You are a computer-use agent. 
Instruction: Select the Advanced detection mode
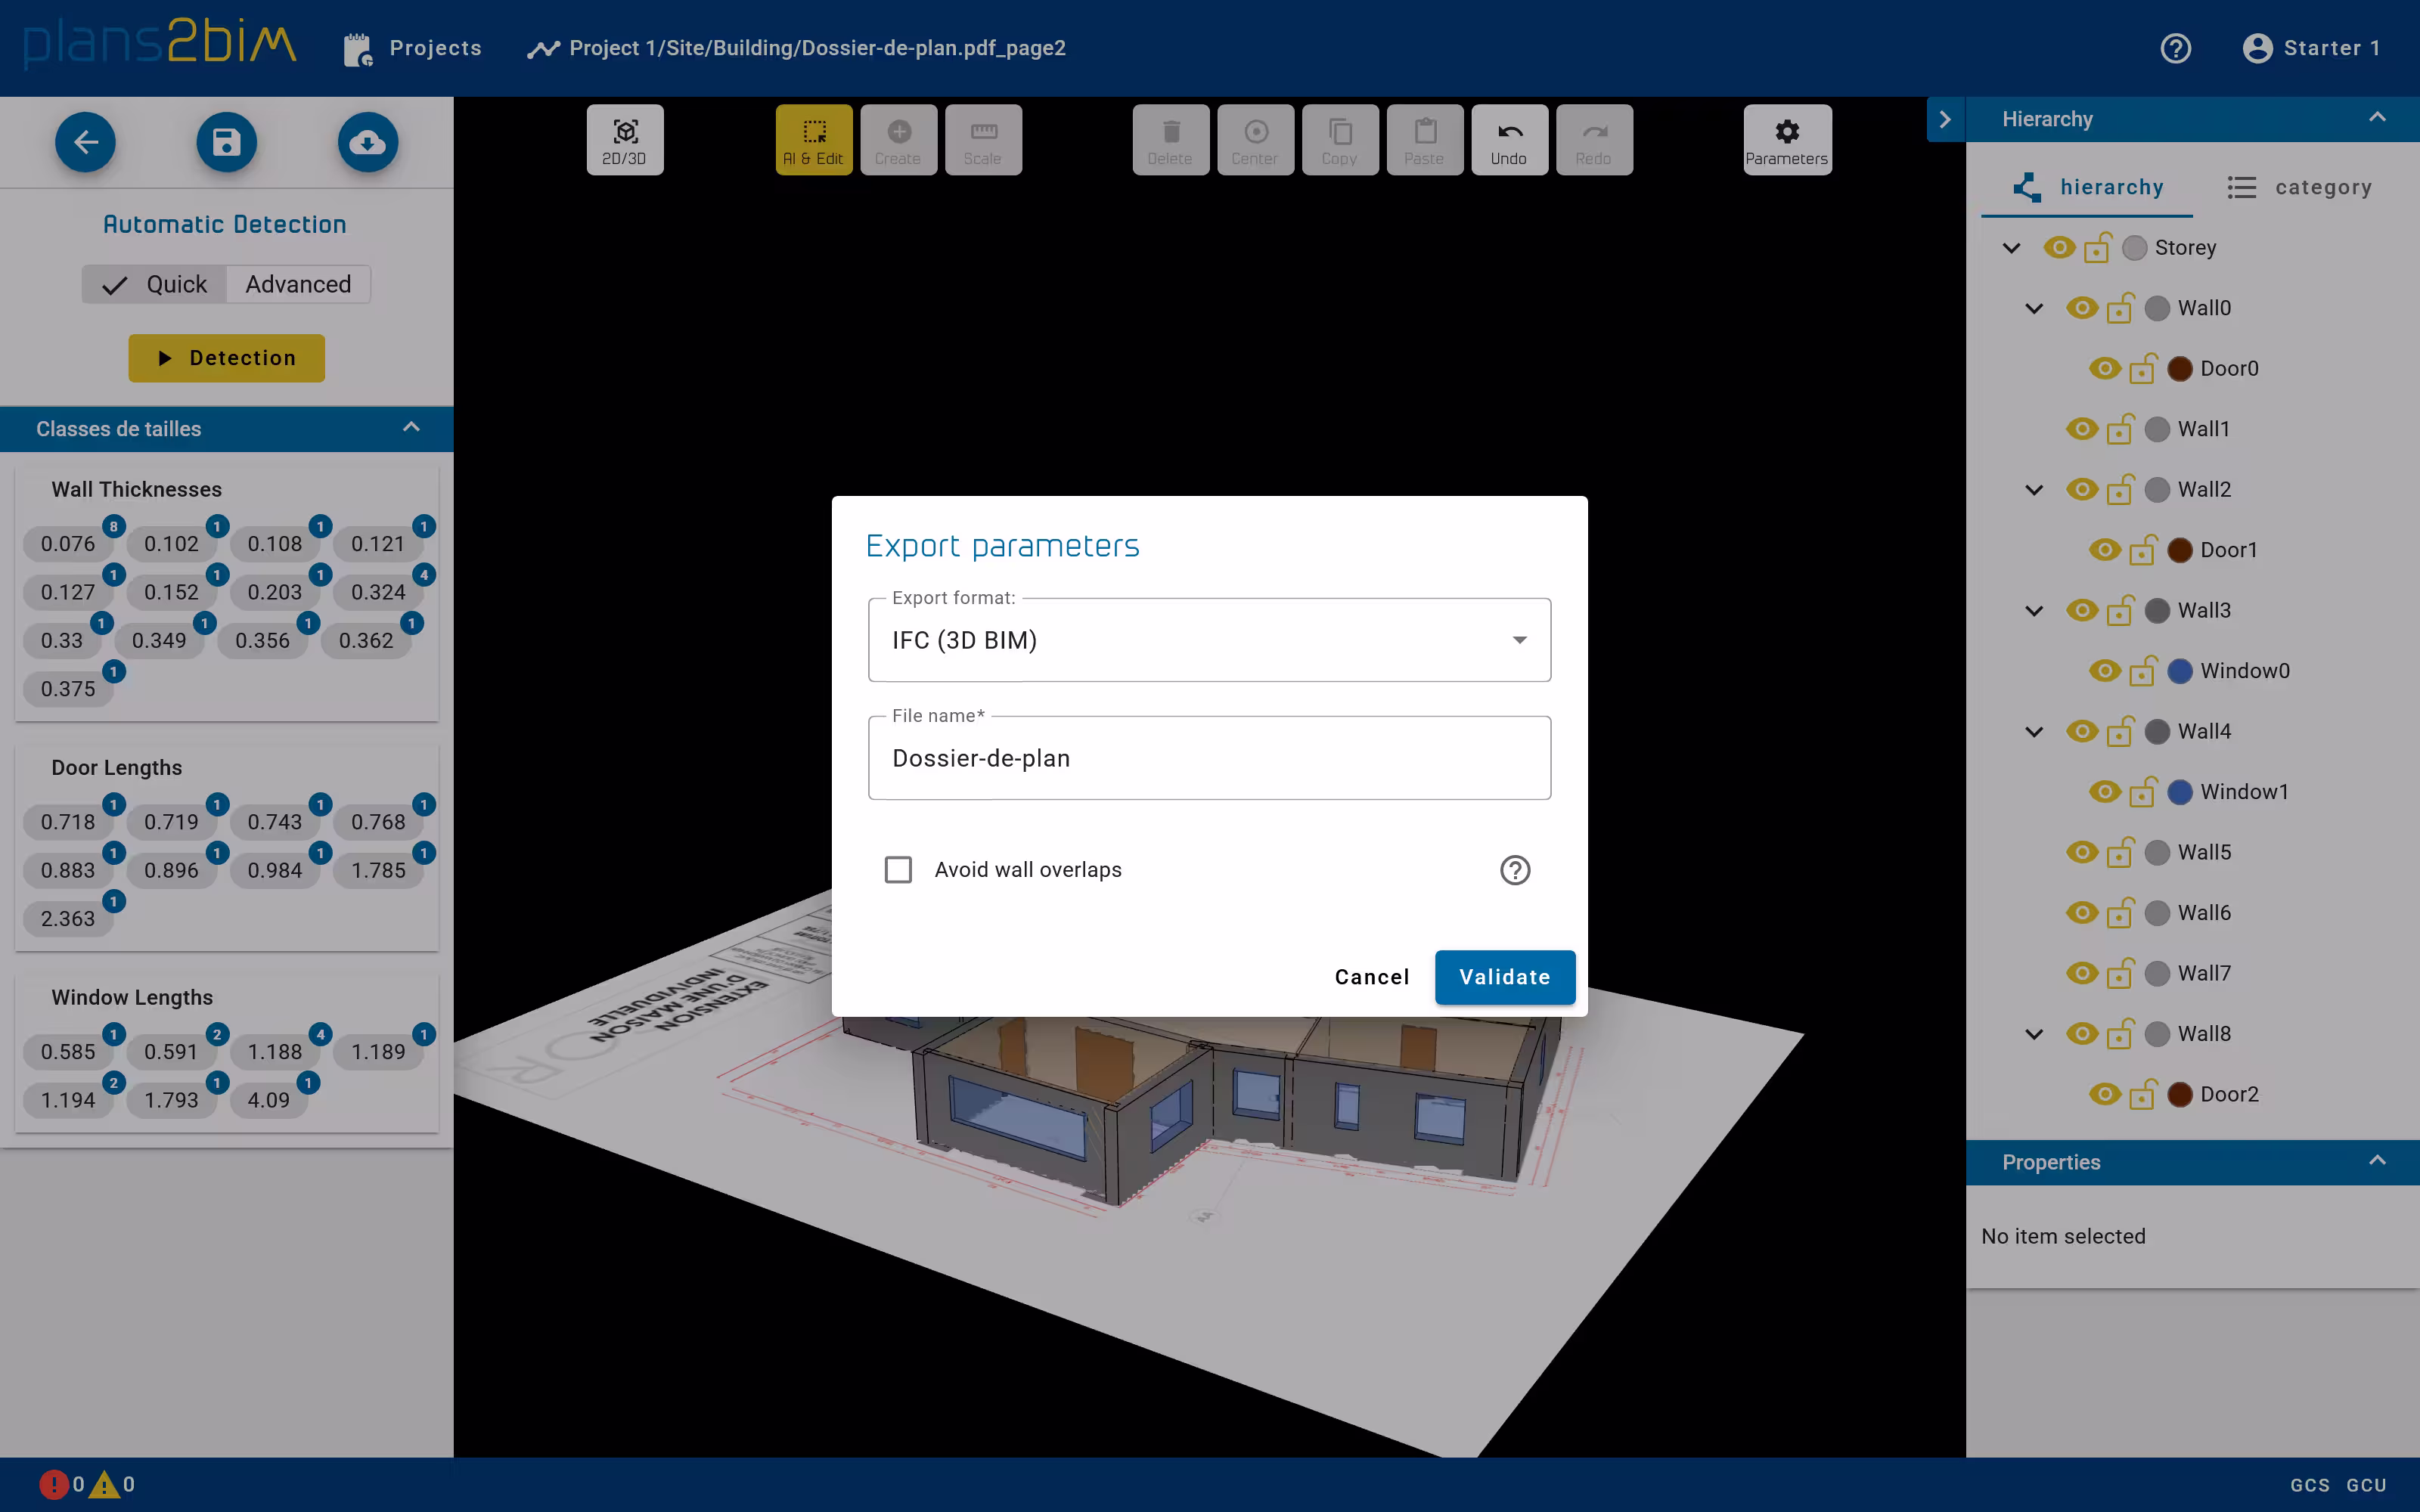click(298, 284)
